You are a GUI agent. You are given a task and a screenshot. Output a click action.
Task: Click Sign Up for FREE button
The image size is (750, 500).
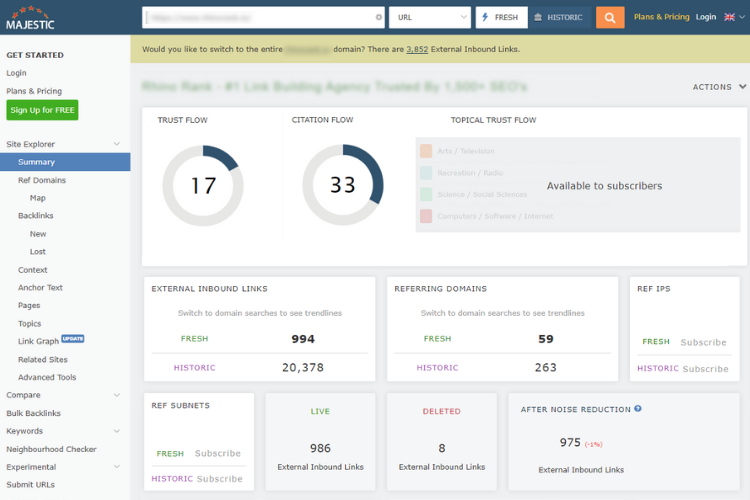[x=42, y=110]
